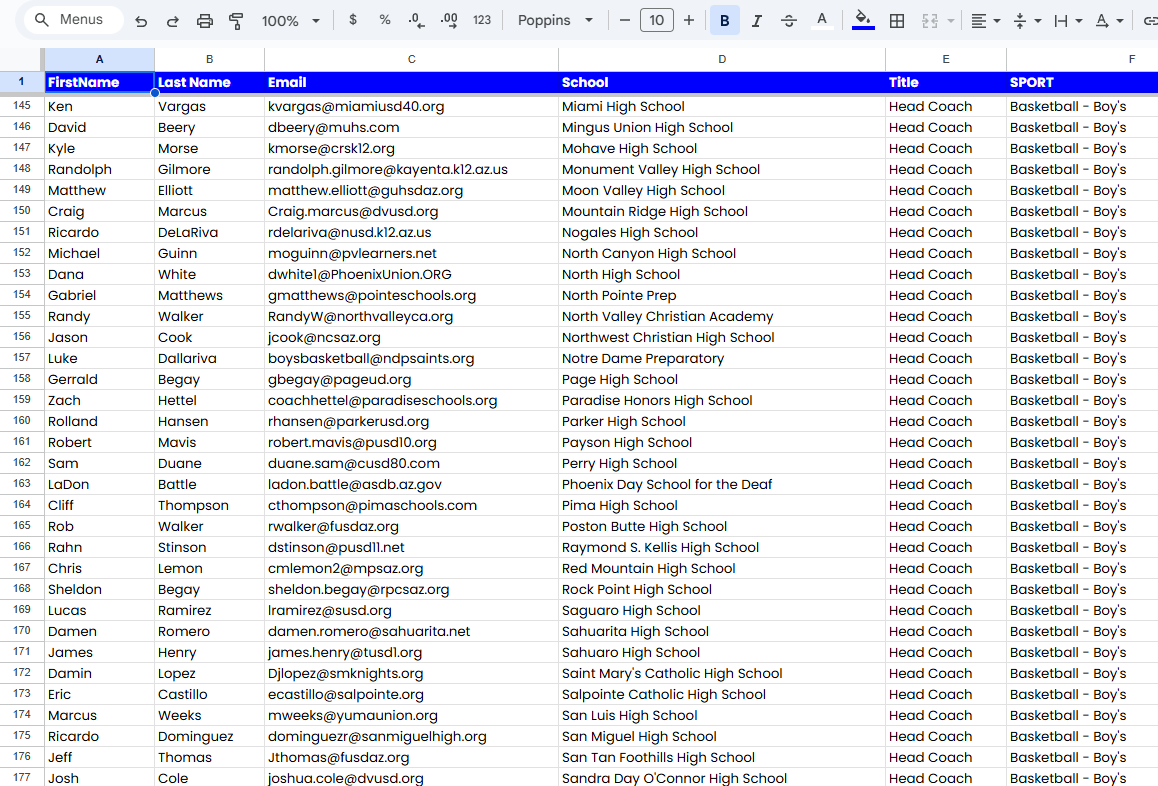
Task: Select row 165 header
Action: [21, 526]
